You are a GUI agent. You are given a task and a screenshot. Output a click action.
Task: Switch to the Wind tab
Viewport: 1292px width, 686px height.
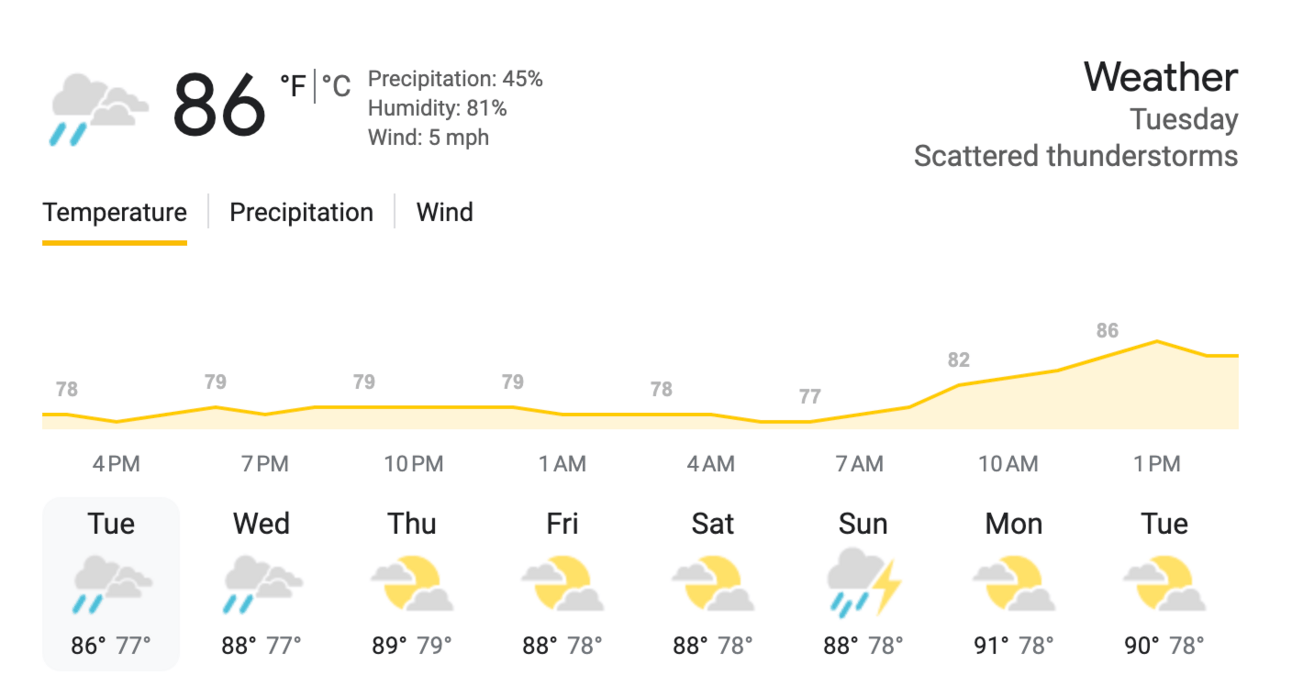click(x=445, y=212)
